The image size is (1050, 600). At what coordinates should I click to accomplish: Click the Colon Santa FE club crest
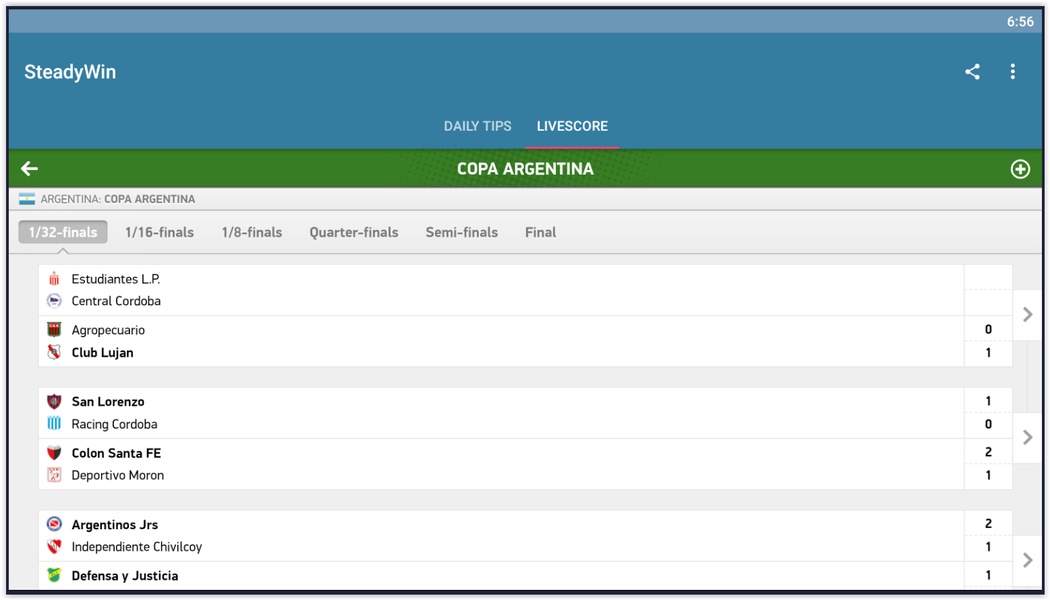click(x=54, y=453)
